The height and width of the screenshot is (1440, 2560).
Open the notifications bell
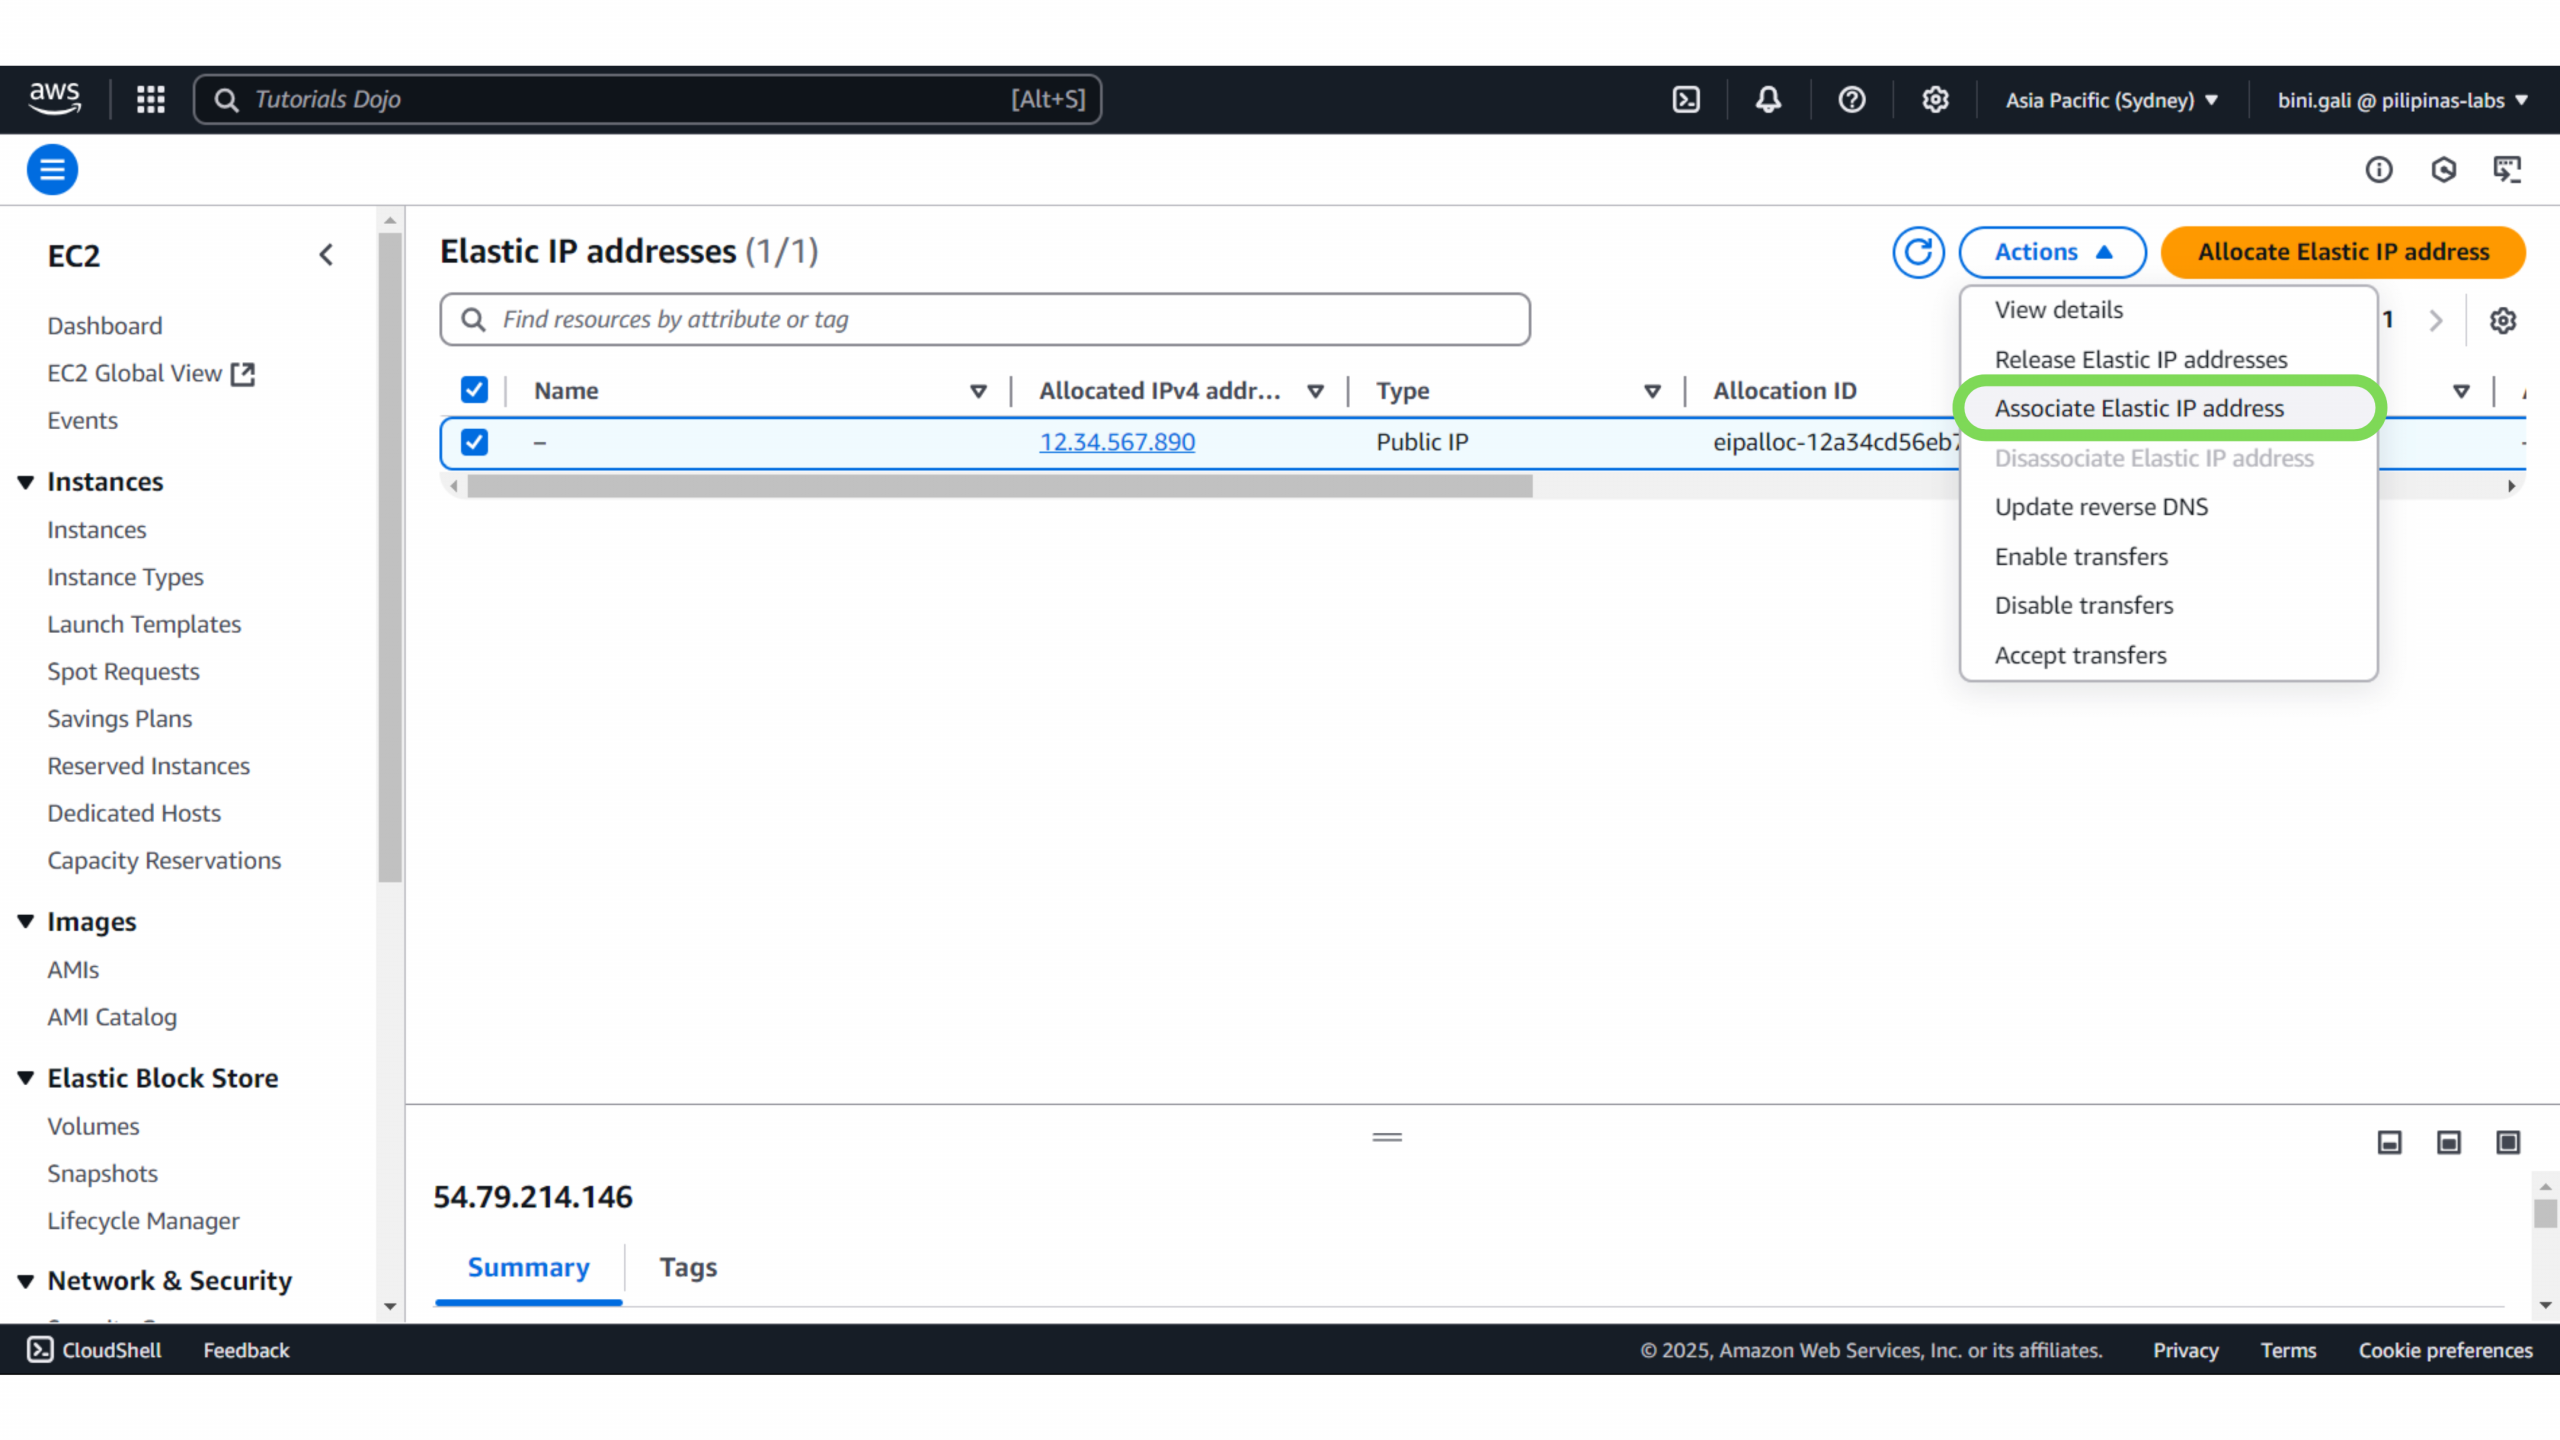[x=1768, y=99]
